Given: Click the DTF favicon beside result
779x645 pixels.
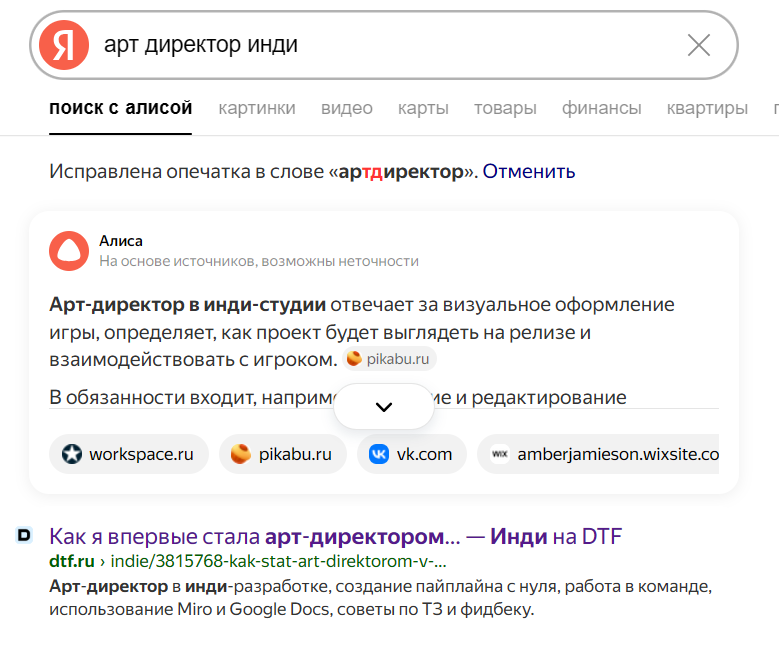Looking at the screenshot, I should [25, 536].
